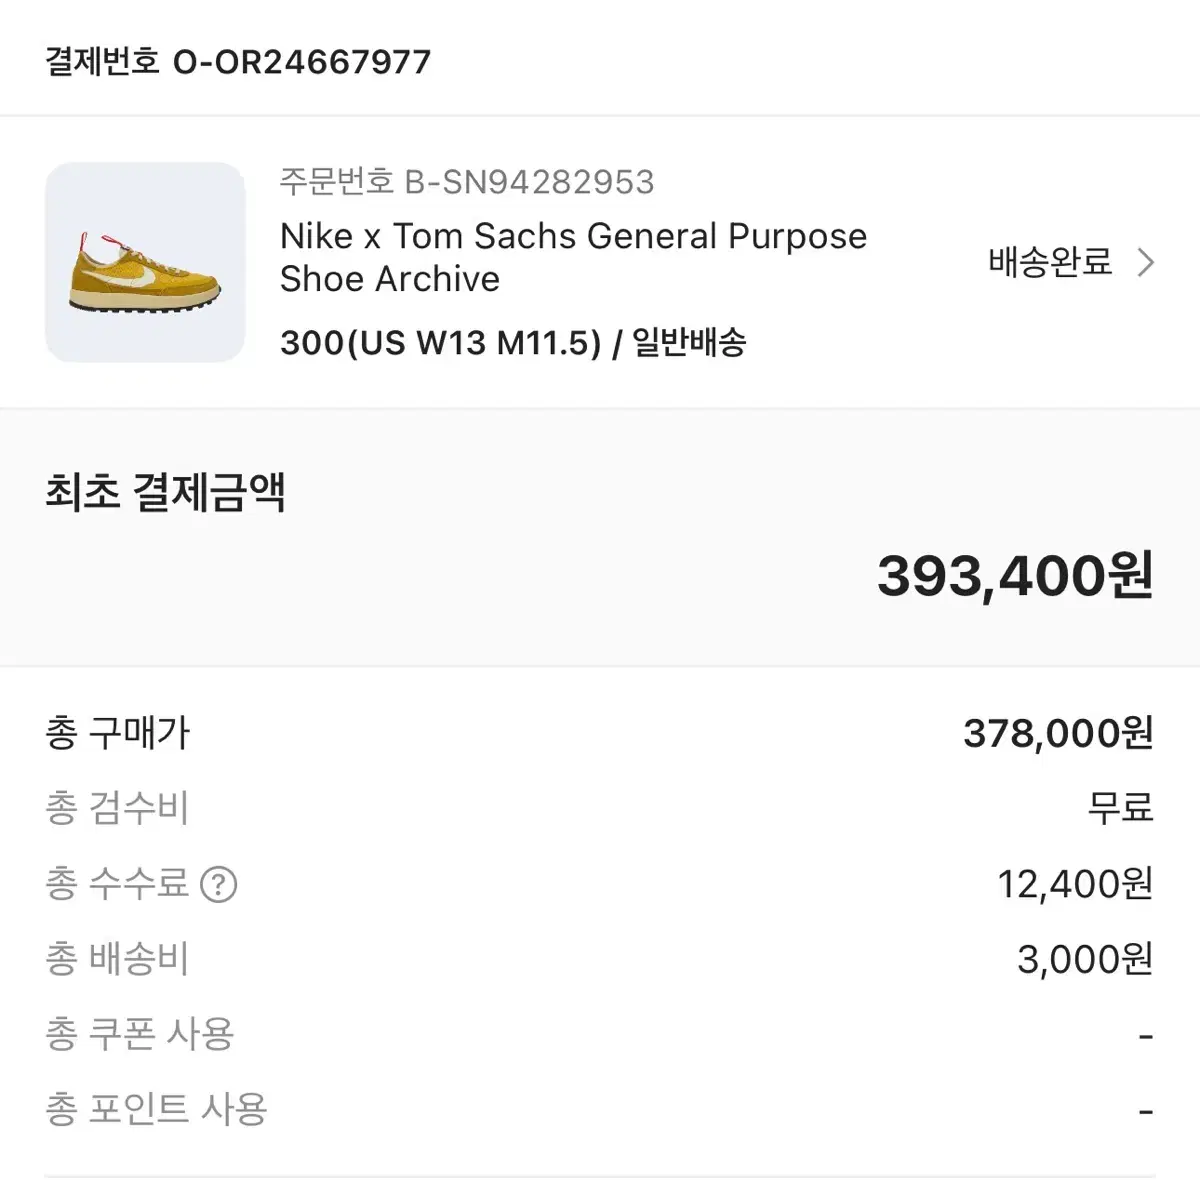Click the 393,400원 total amount
The width and height of the screenshot is (1200, 1182).
[x=1015, y=575]
